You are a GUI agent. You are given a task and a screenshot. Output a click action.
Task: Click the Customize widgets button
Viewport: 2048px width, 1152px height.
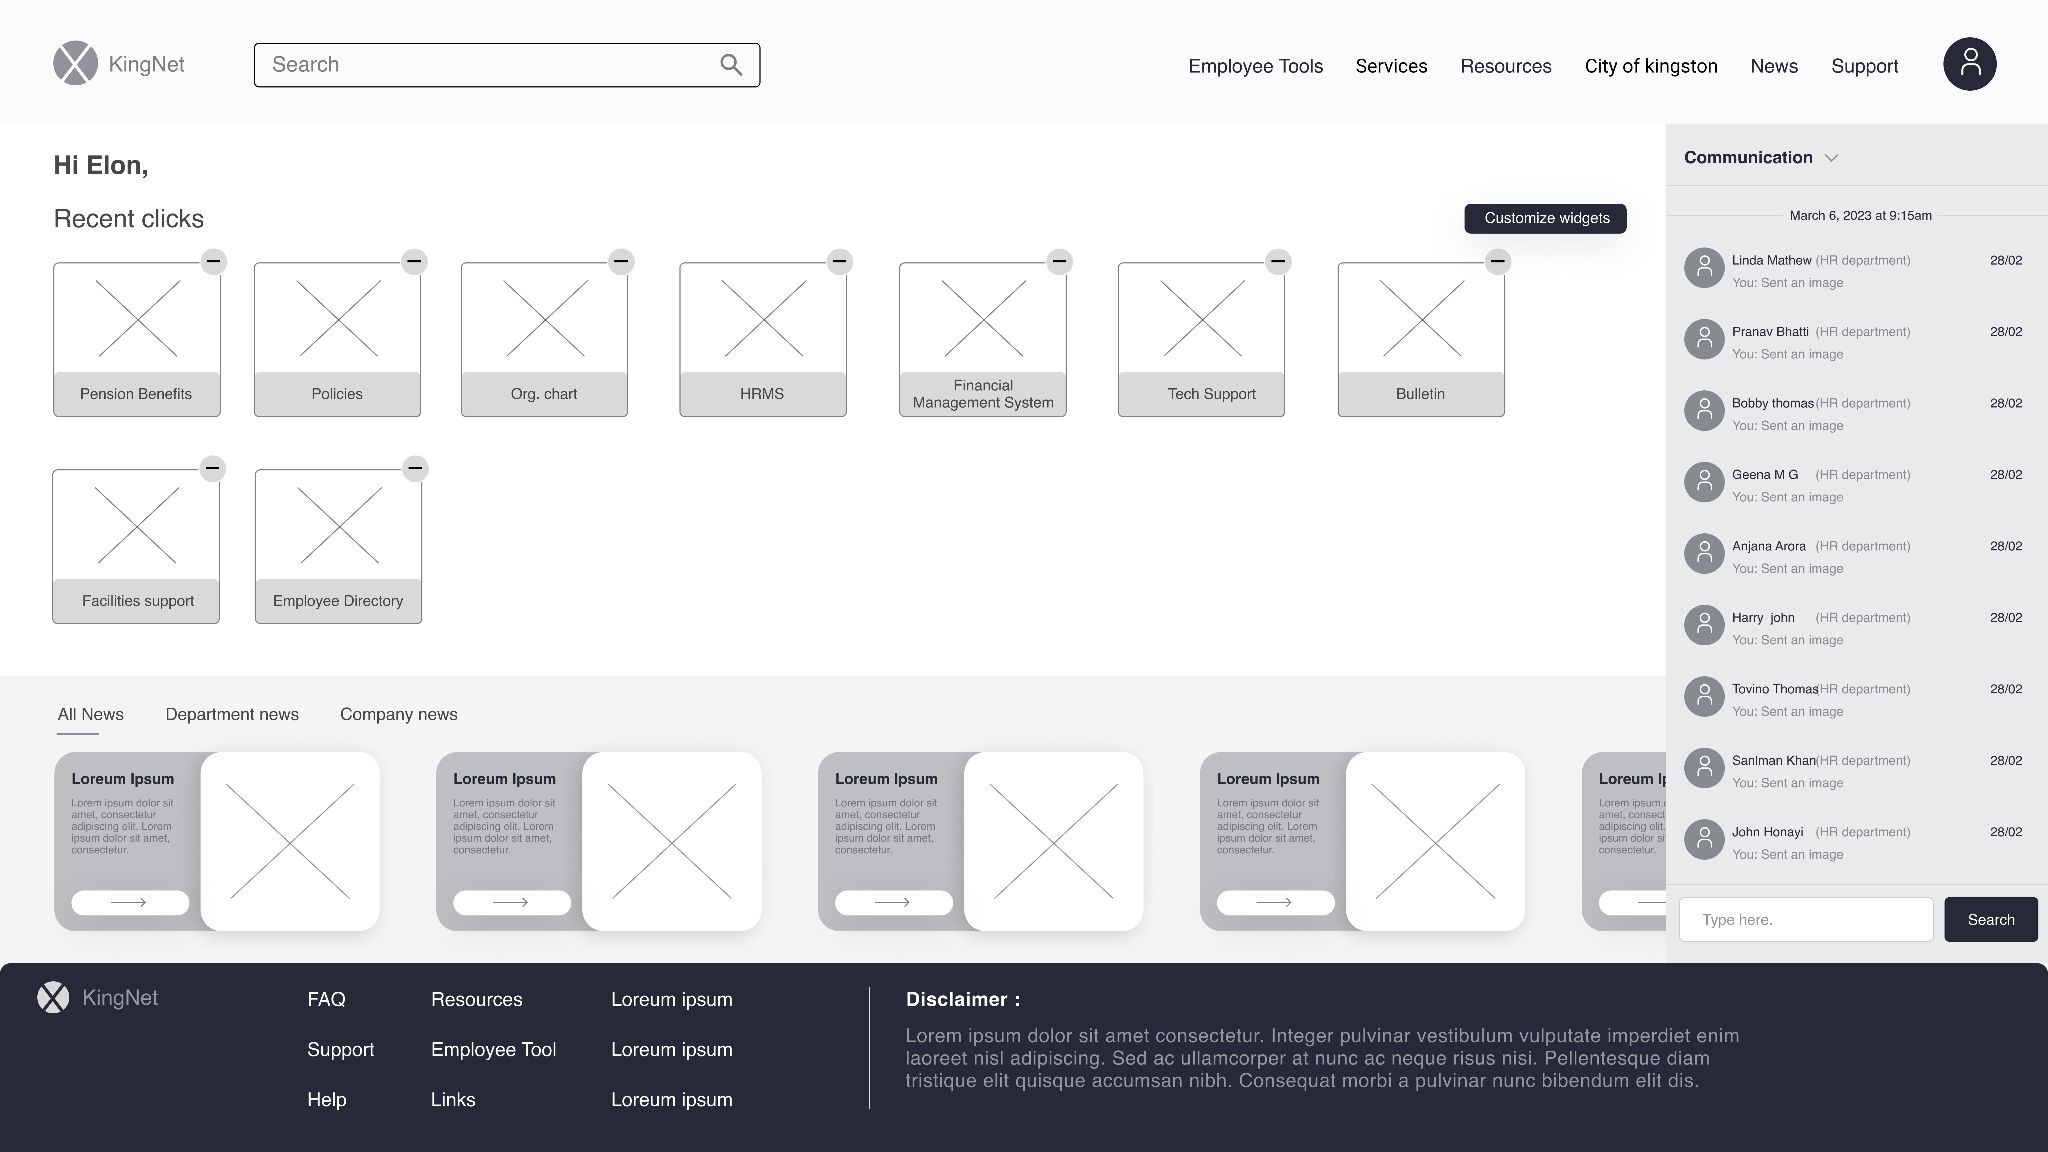tap(1546, 218)
